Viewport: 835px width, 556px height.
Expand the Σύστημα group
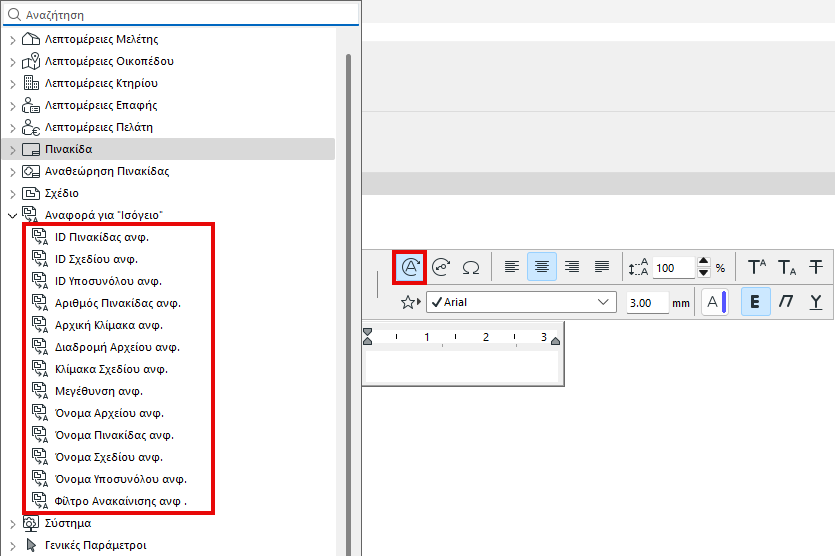click(x=13, y=524)
